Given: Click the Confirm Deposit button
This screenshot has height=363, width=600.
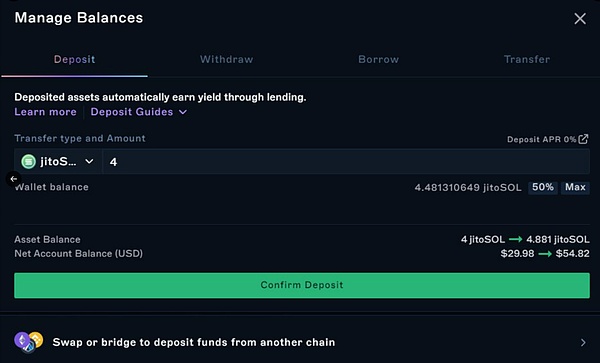Looking at the screenshot, I should tap(302, 285).
